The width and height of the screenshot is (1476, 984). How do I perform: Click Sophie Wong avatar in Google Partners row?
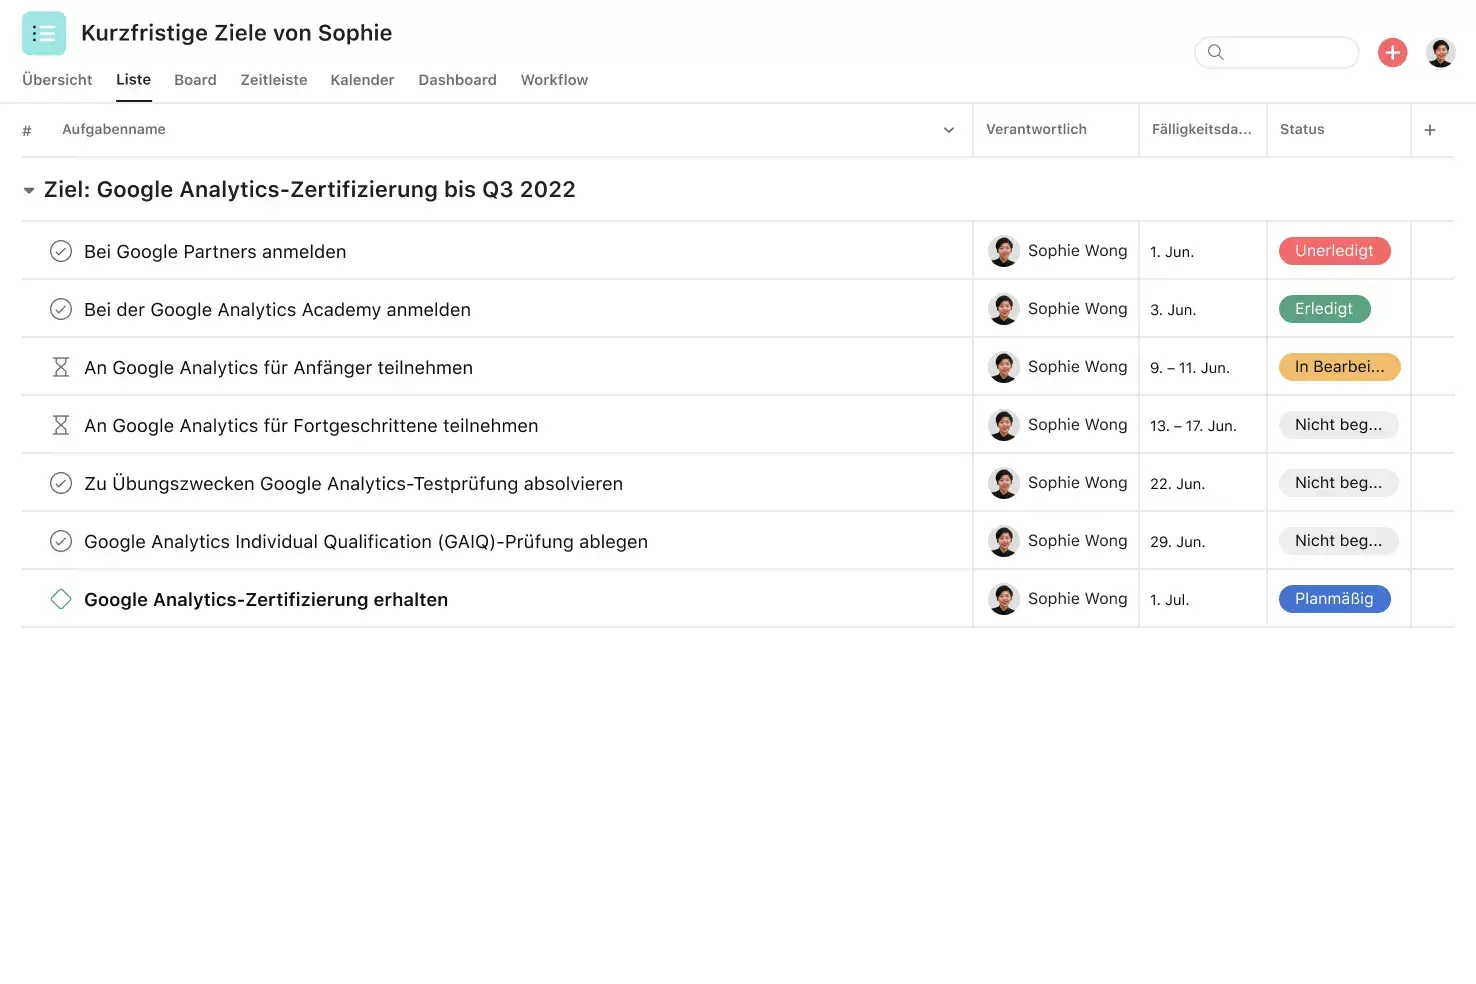click(x=1004, y=251)
